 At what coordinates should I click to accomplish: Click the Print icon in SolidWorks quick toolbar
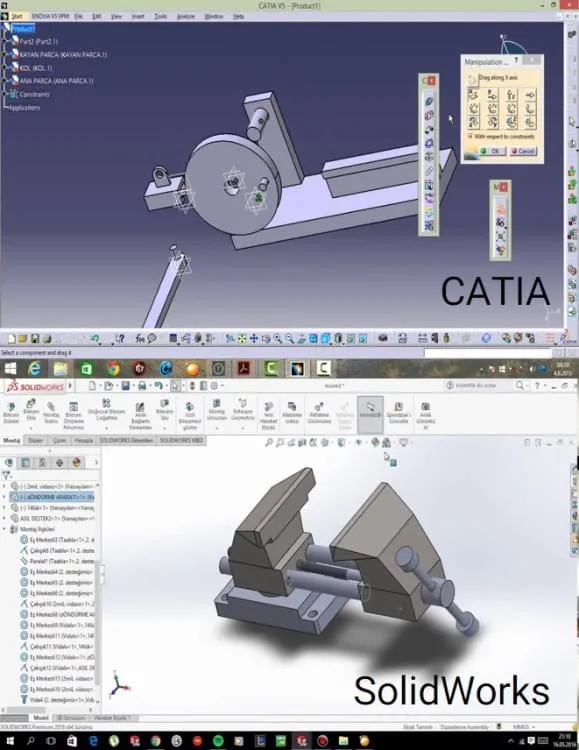[142, 386]
